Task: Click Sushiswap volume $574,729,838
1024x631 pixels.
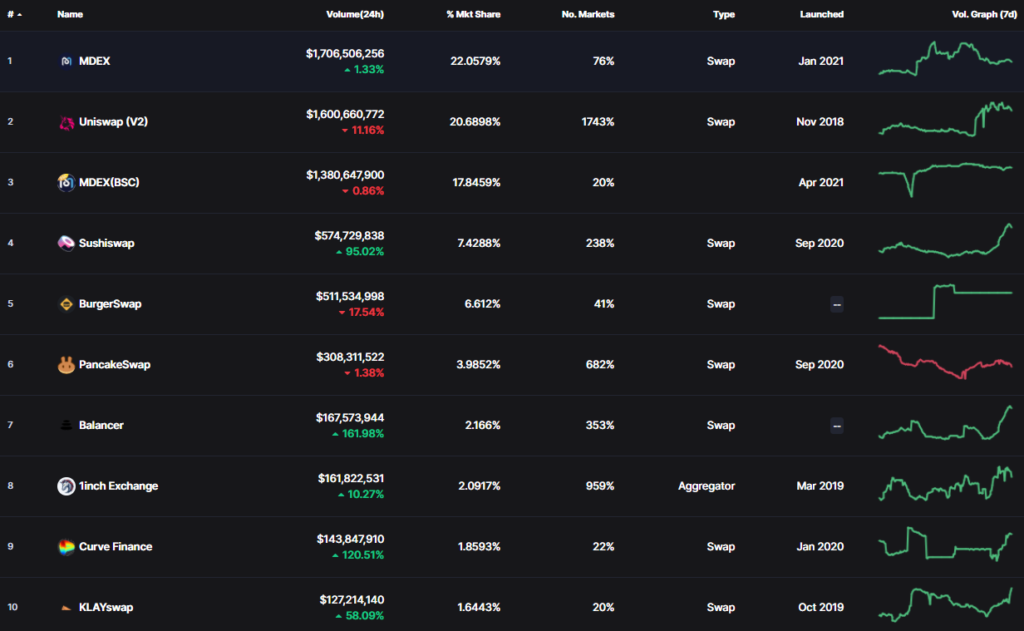Action: 349,236
